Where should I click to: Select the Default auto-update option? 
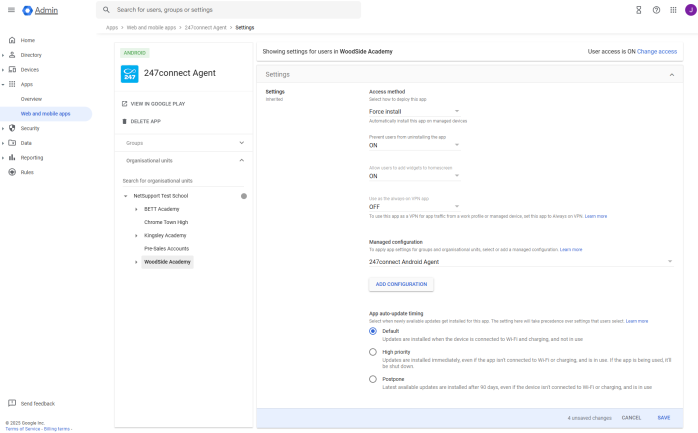373,331
